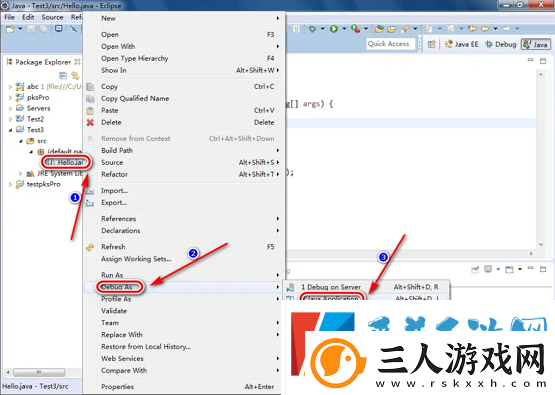Open the New submenu
This screenshot has width=555, height=395.
[183, 18]
